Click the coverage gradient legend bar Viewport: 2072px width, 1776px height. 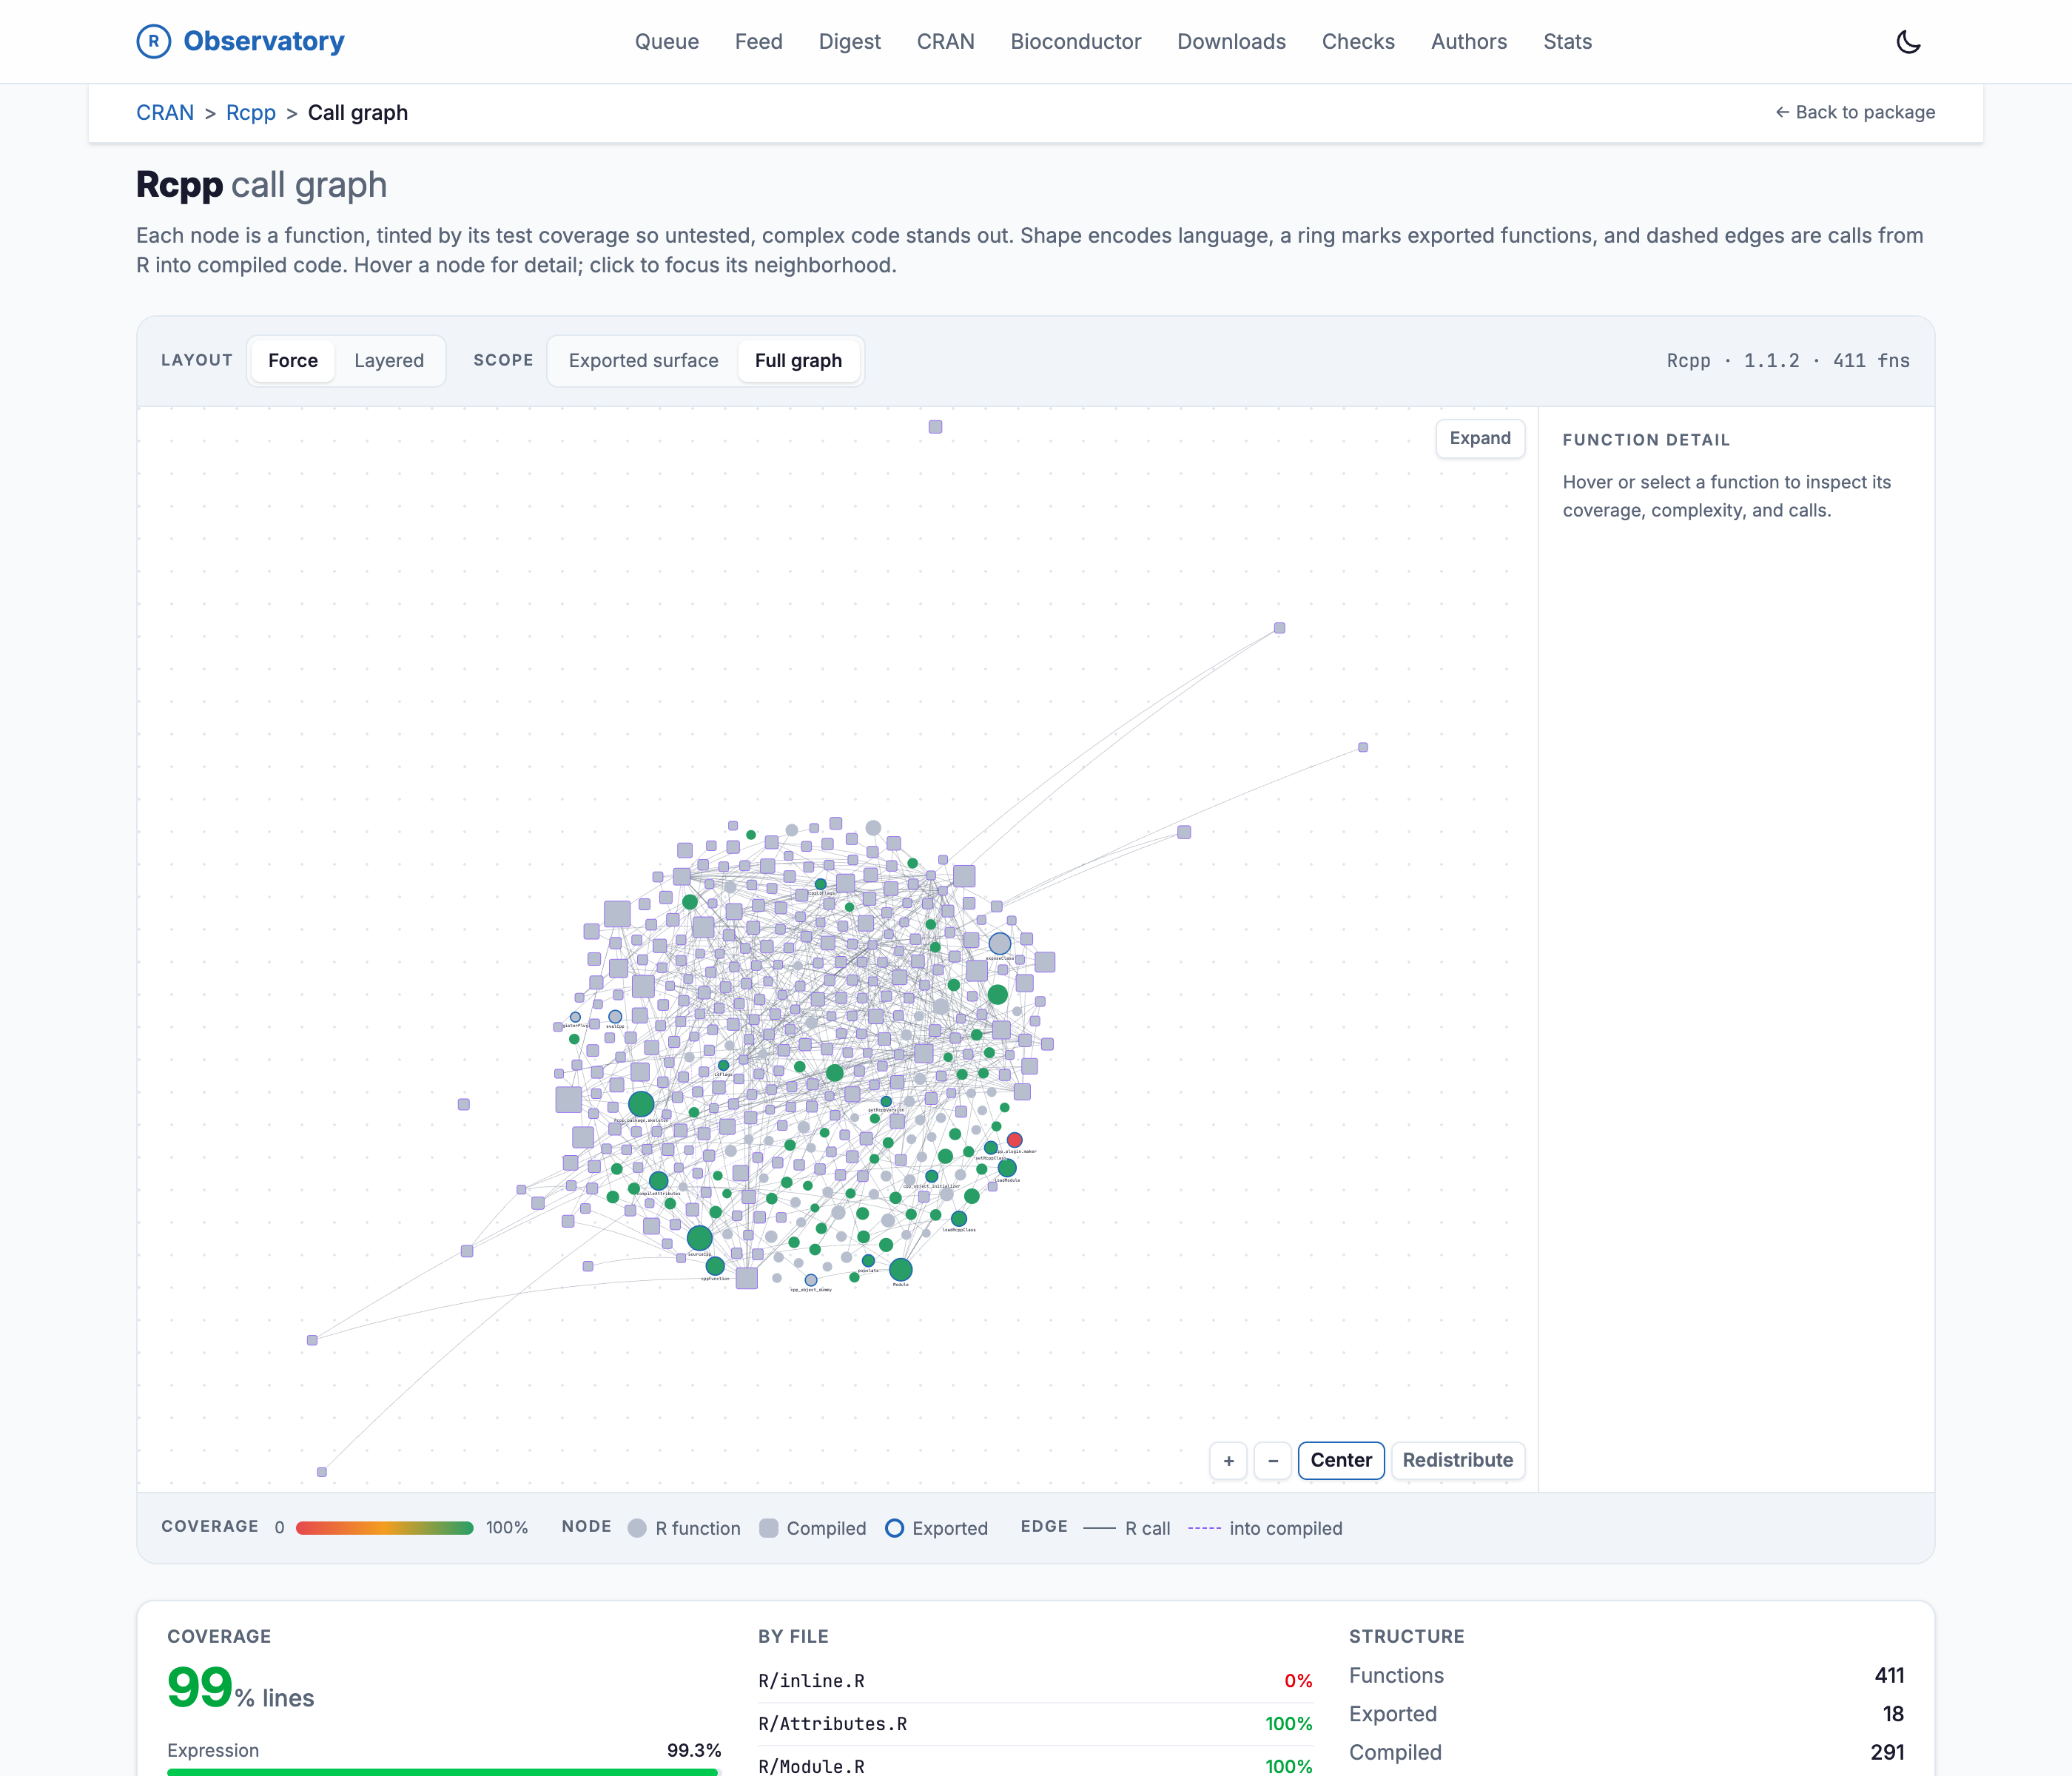[x=385, y=1528]
